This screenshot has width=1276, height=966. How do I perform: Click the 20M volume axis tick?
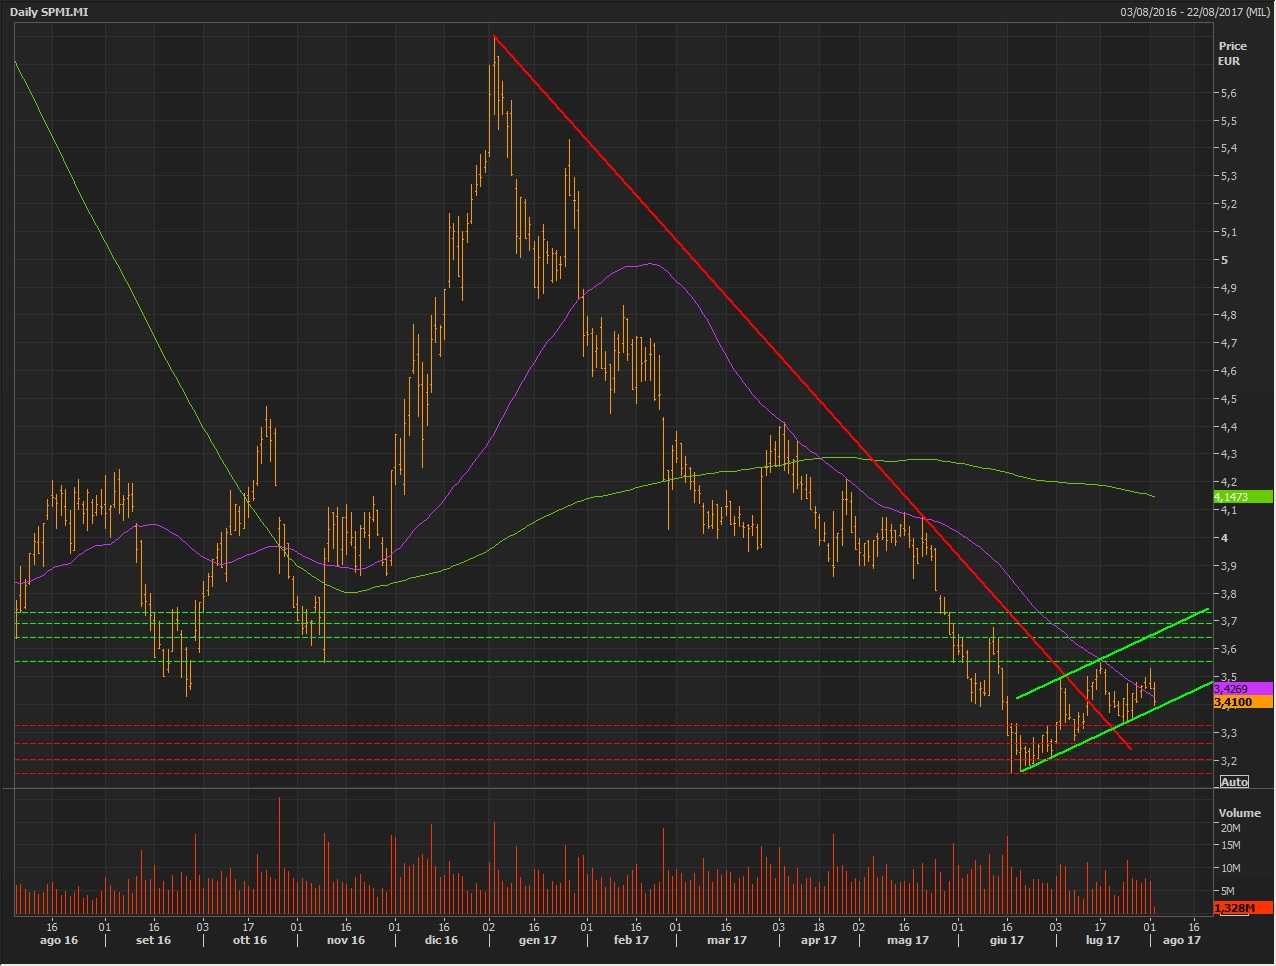[1230, 828]
